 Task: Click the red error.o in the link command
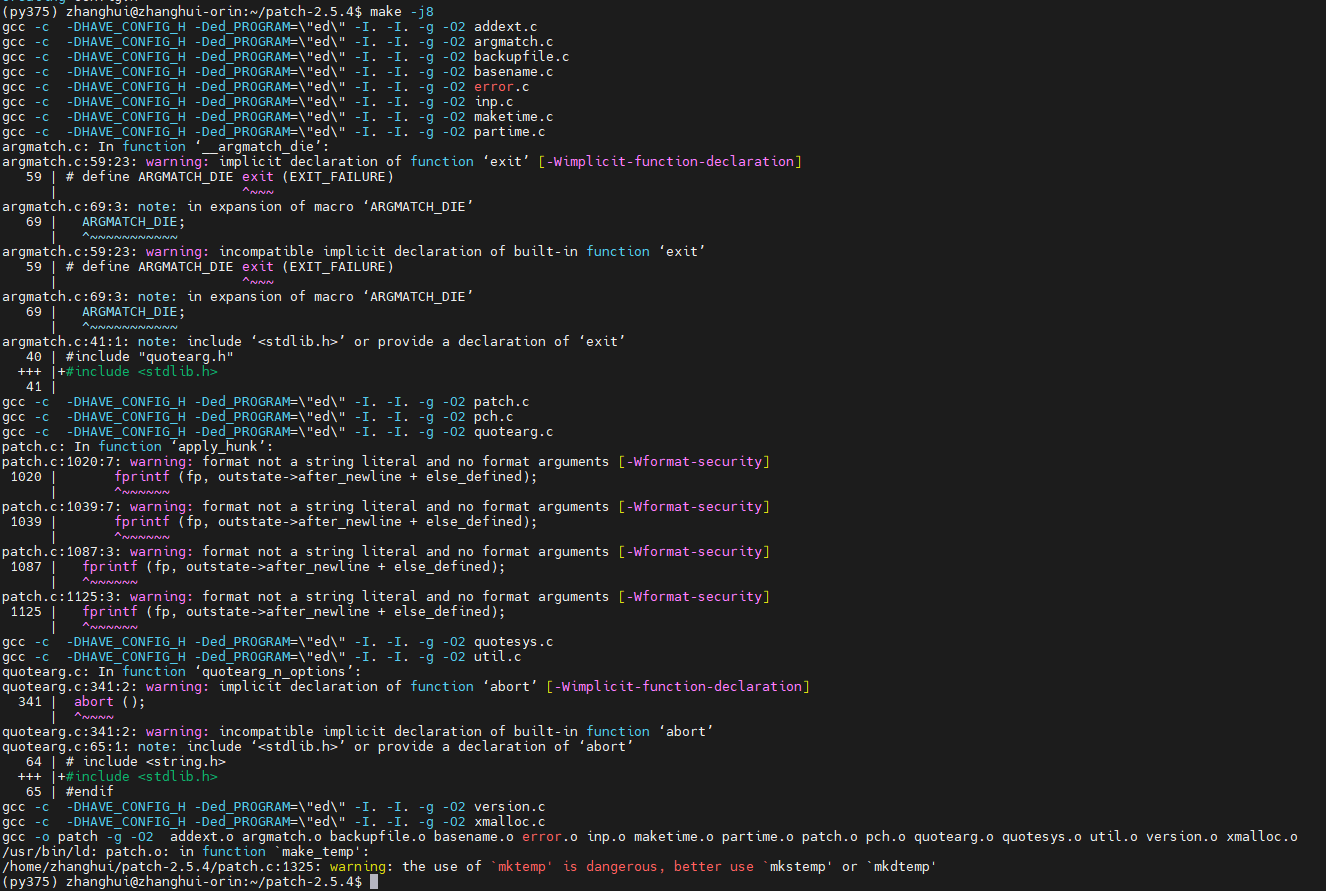[x=550, y=836]
